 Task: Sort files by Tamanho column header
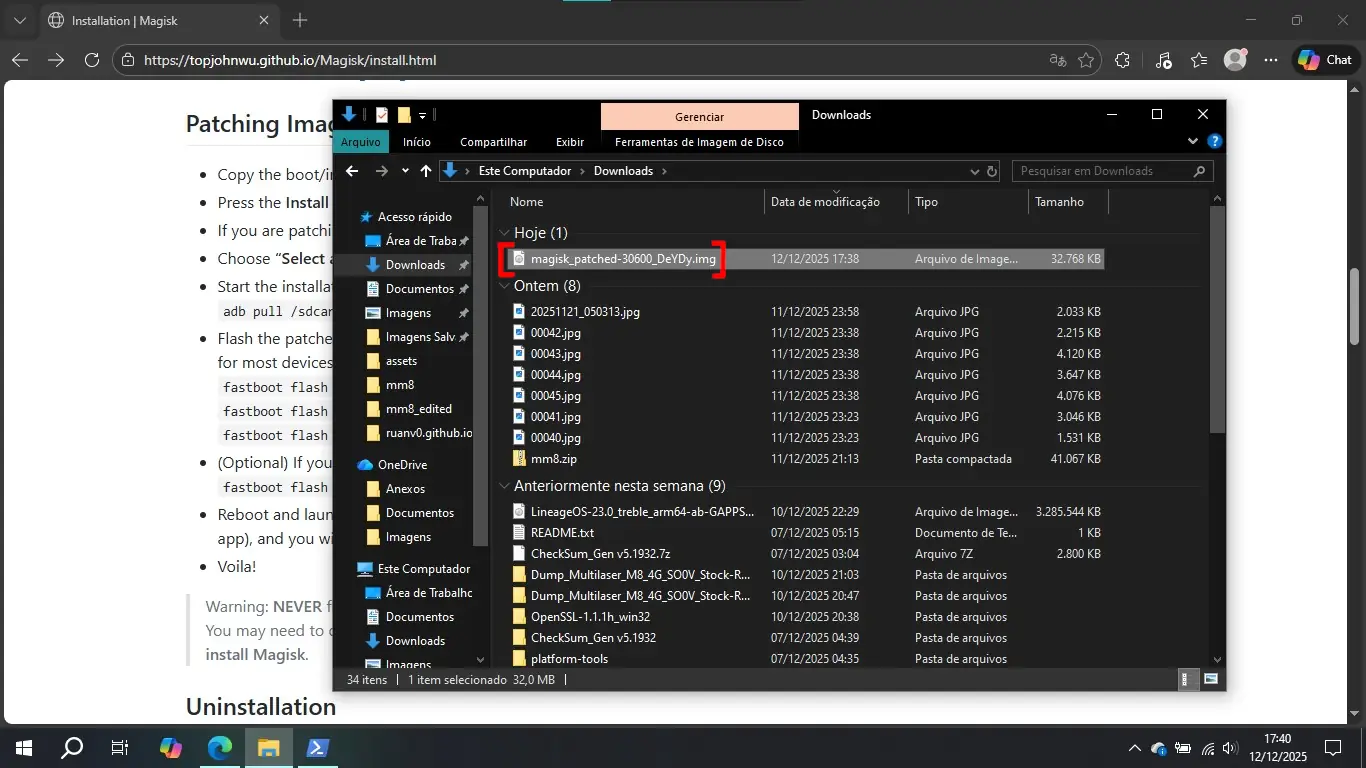tap(1059, 202)
